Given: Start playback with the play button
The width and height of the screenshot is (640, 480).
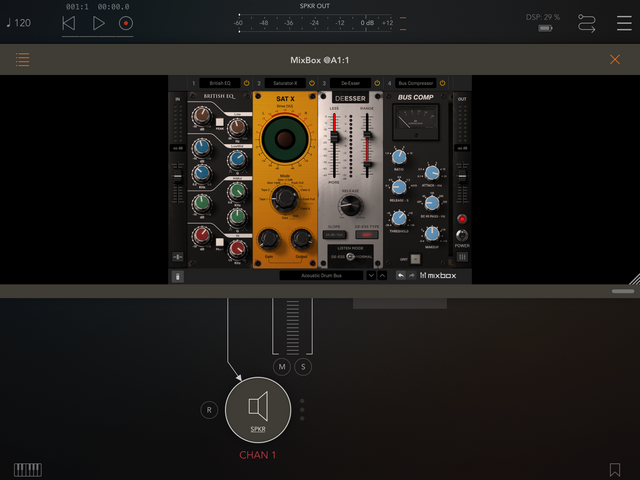Looking at the screenshot, I should pos(98,23).
